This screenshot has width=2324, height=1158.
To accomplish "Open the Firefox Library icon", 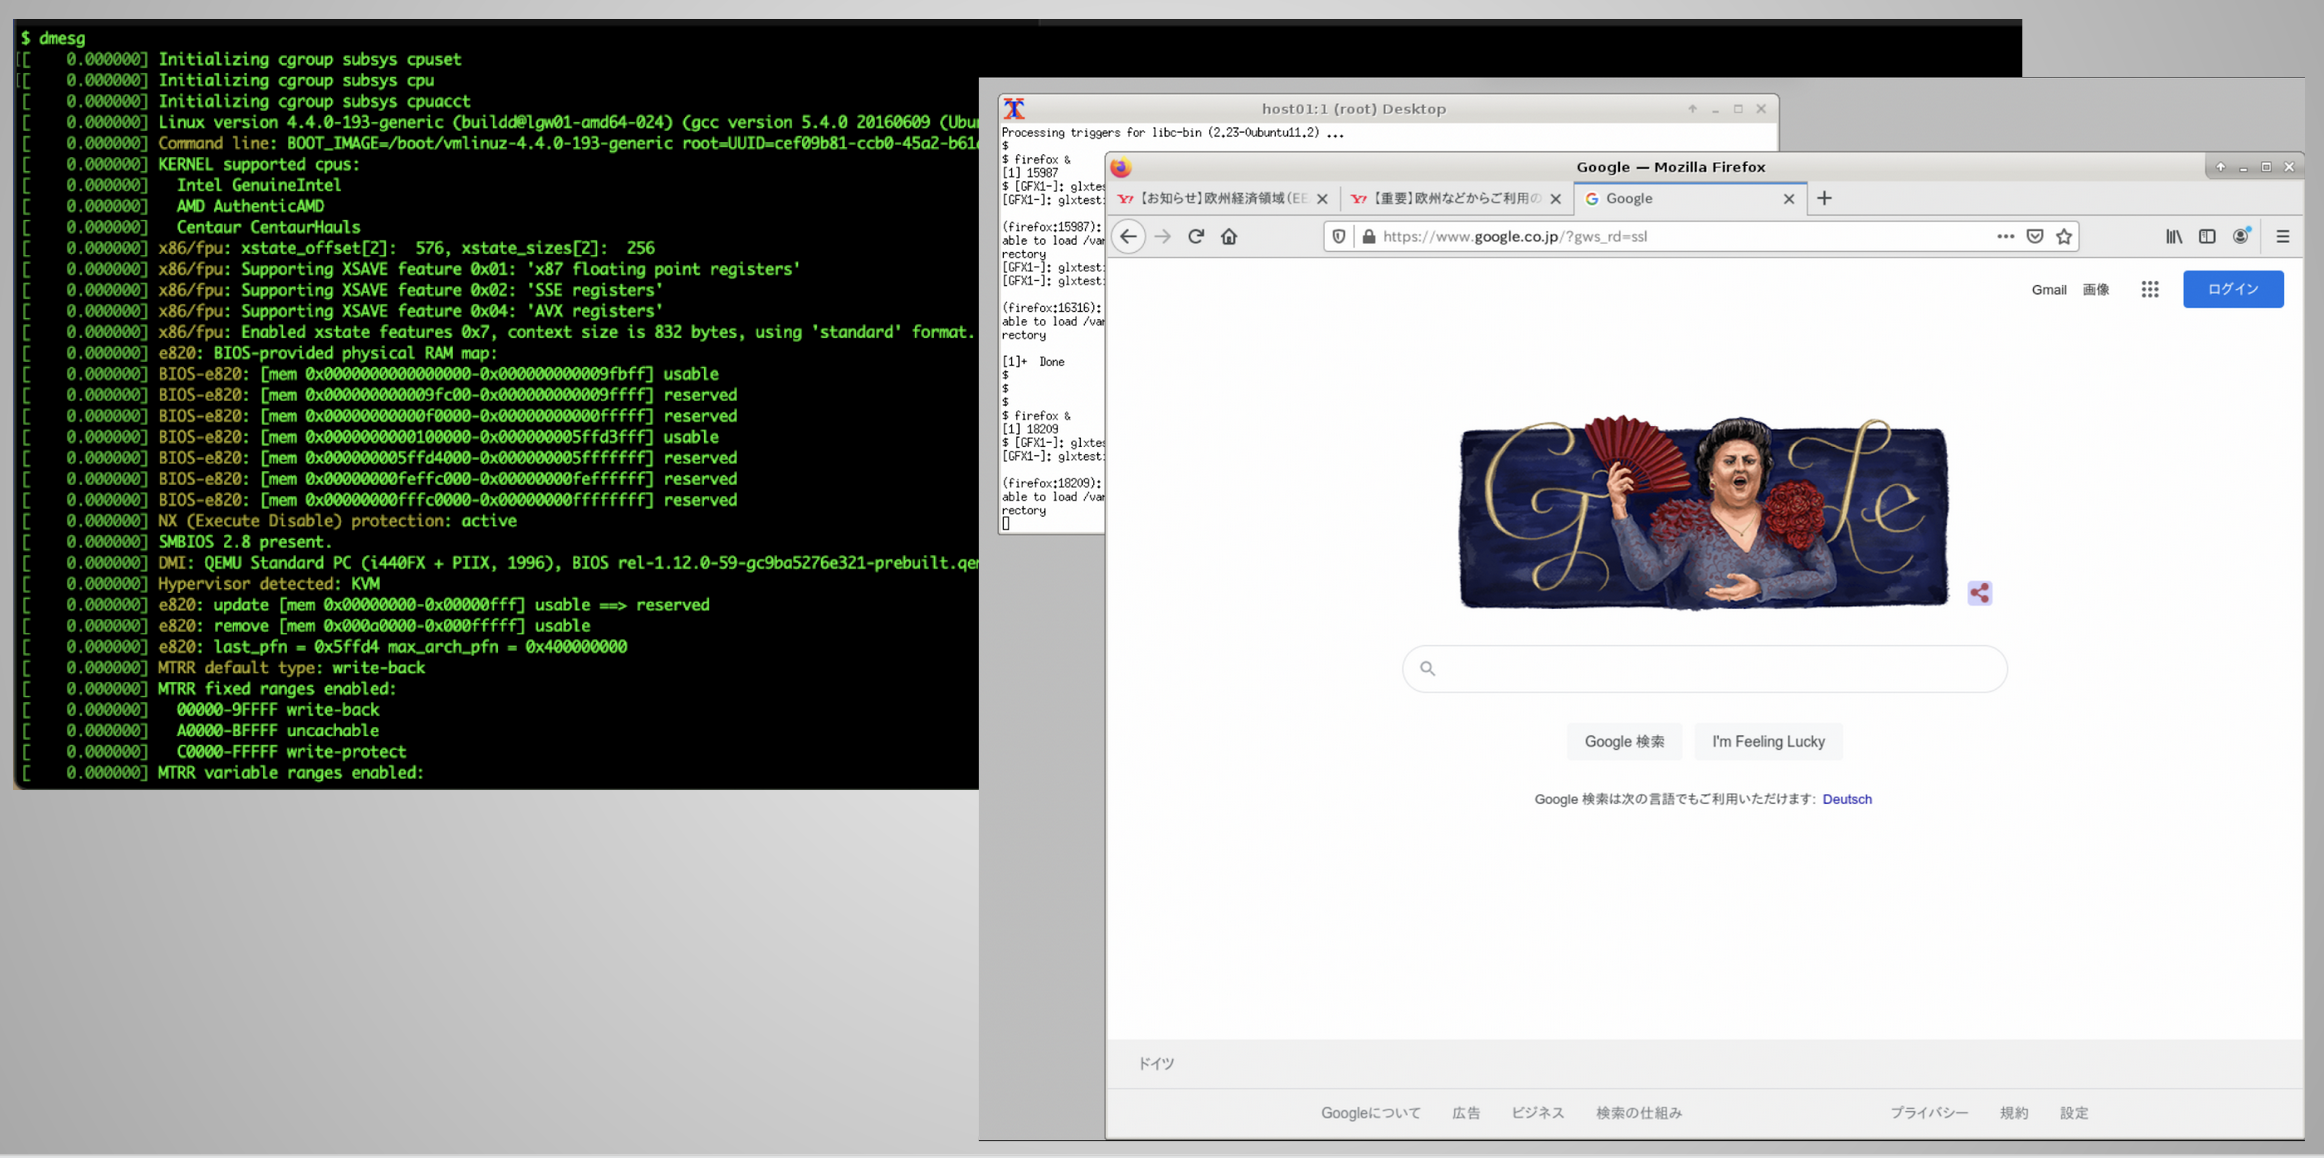I will pos(2174,237).
